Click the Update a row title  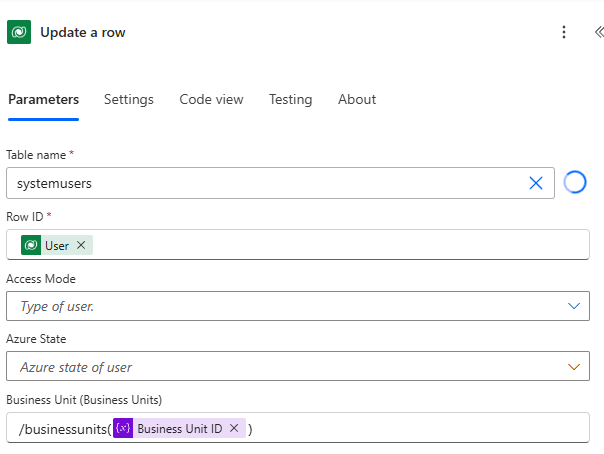tap(83, 32)
